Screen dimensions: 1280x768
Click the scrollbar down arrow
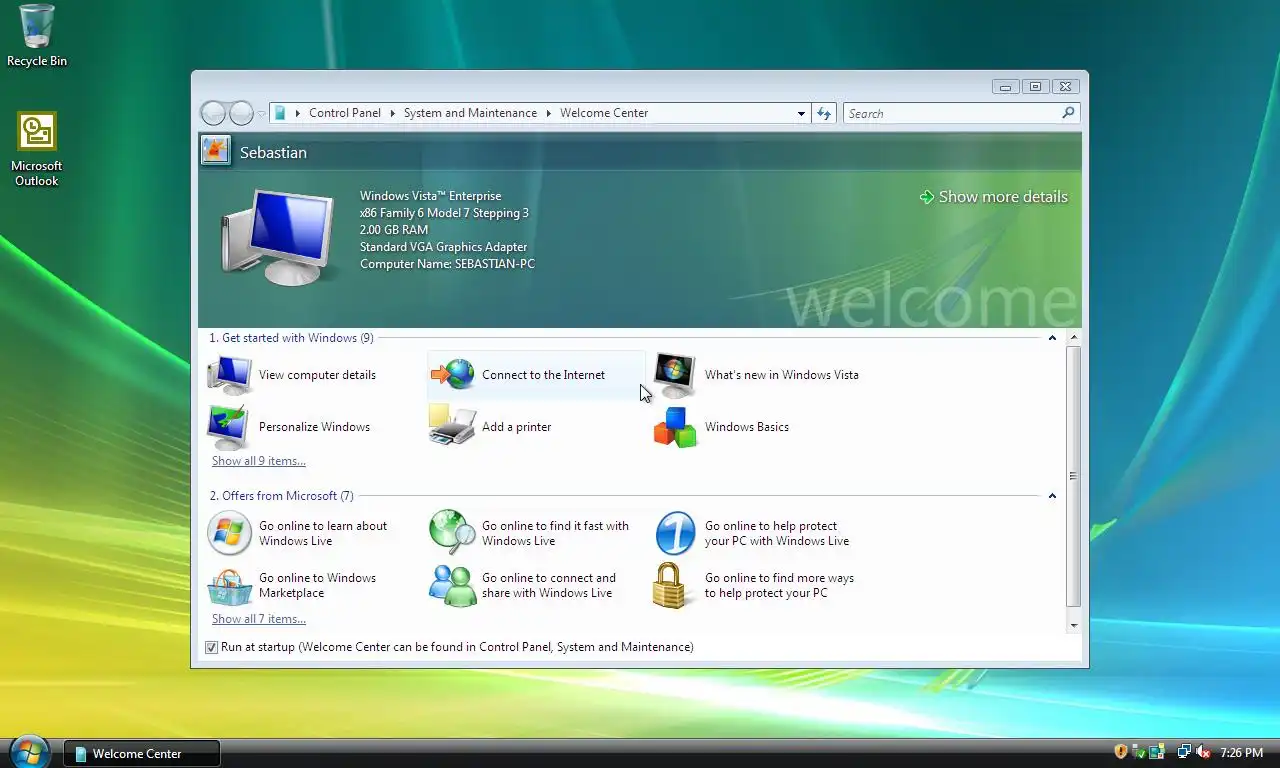[x=1074, y=625]
